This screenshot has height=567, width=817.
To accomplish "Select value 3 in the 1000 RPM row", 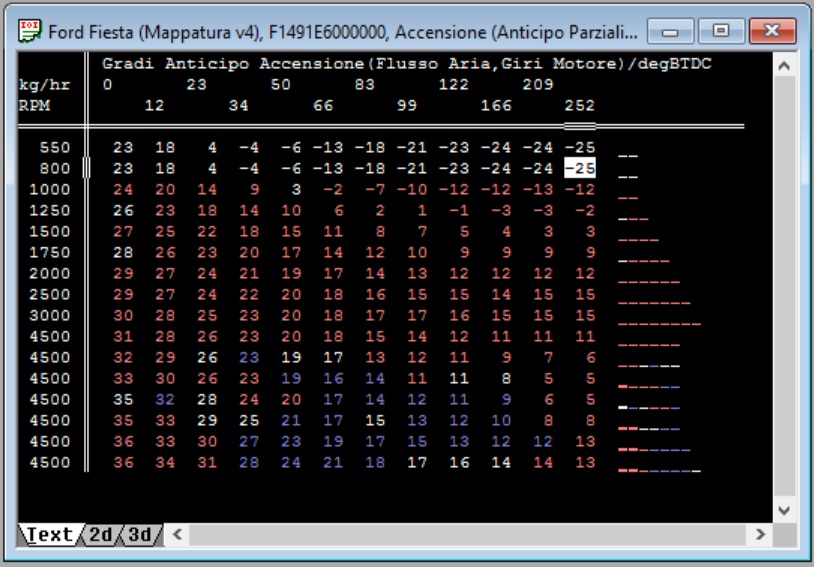I will click(x=296, y=189).
